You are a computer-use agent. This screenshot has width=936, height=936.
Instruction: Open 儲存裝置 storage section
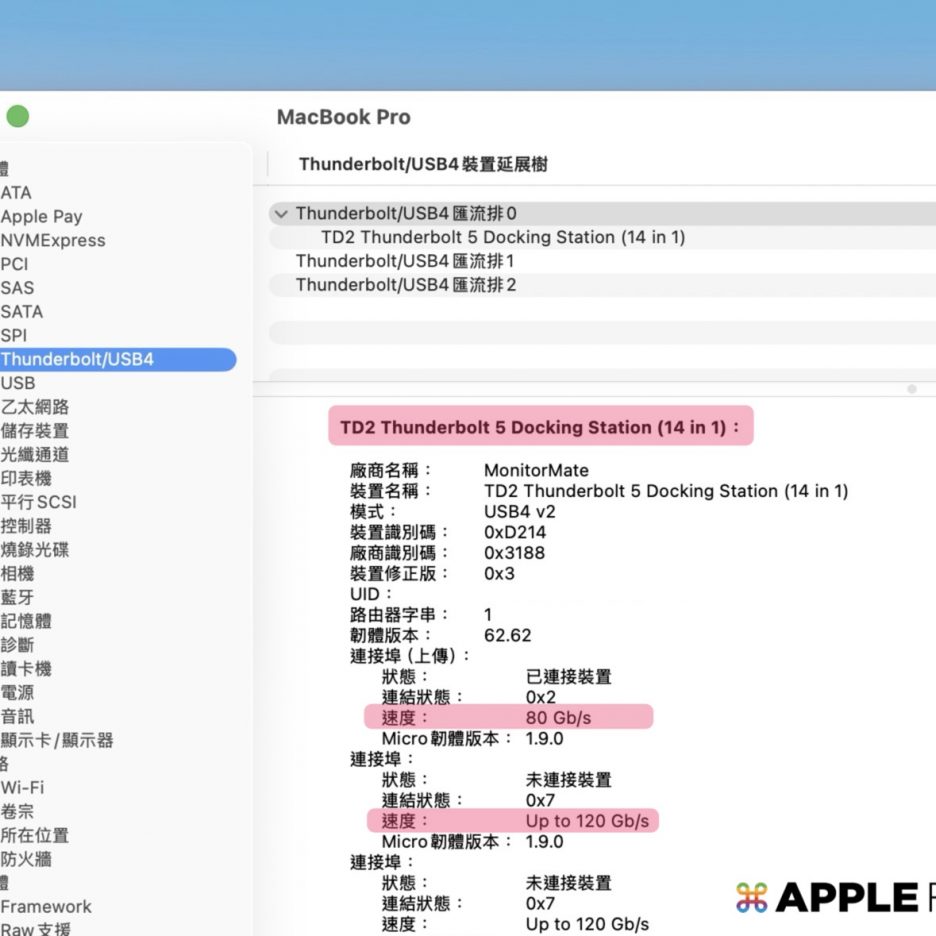(x=35, y=432)
